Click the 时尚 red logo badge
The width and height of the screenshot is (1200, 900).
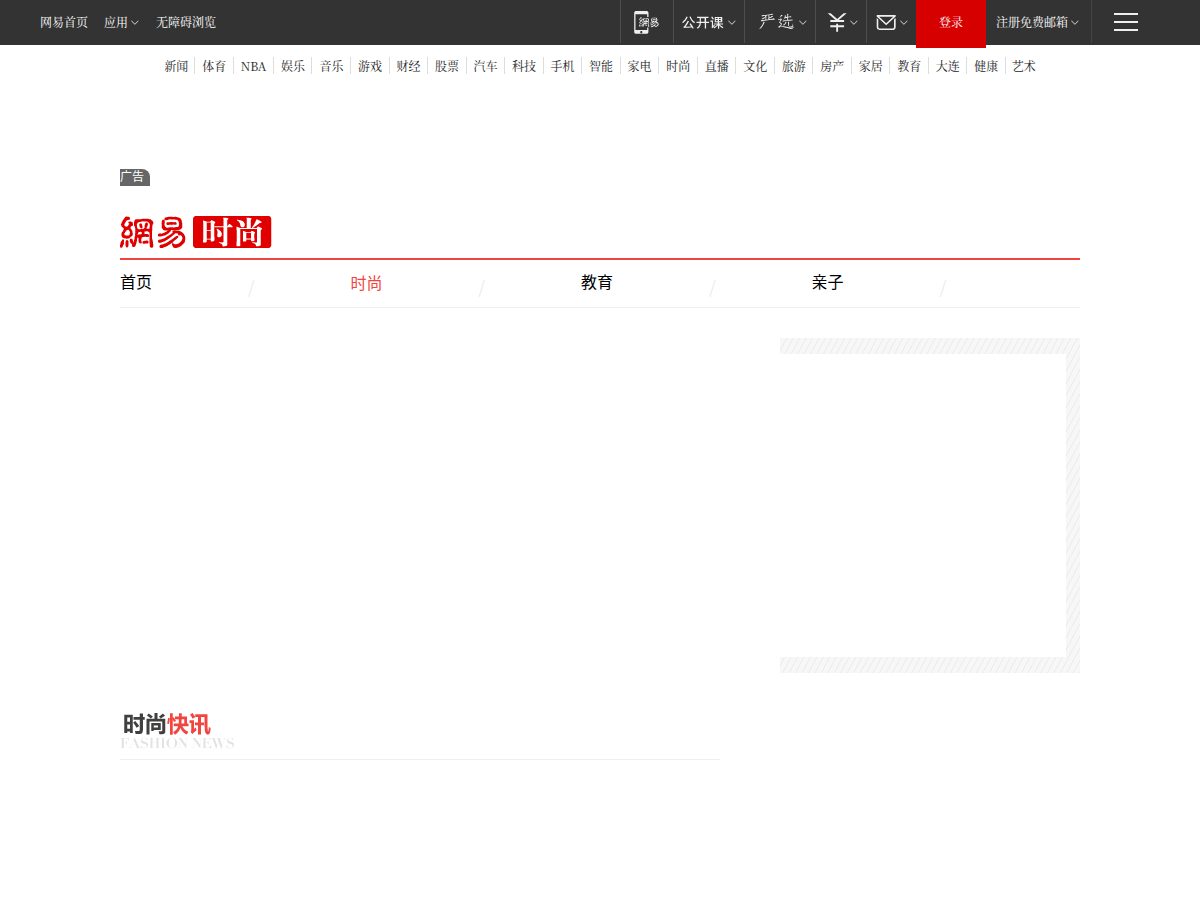[232, 232]
